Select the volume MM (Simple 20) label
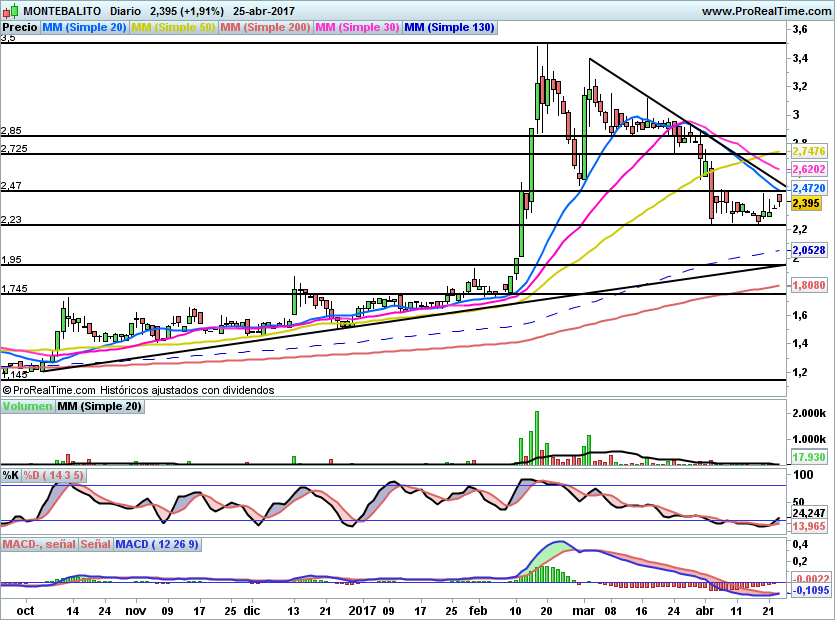The image size is (835, 620). tap(99, 407)
